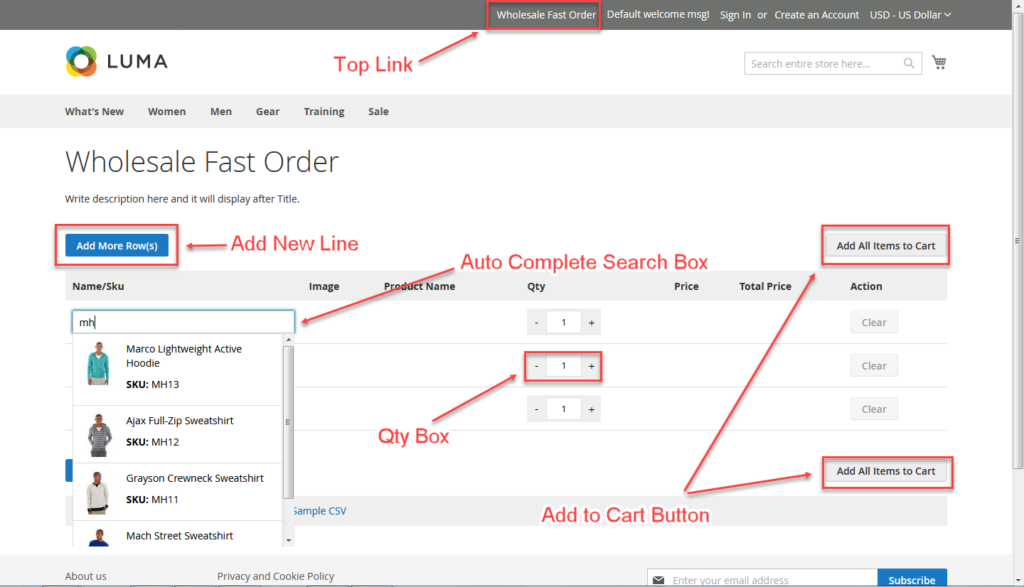Image resolution: width=1024 pixels, height=587 pixels.
Task: Click the Grayson sweatshirt thumbnail image
Action: click(99, 492)
